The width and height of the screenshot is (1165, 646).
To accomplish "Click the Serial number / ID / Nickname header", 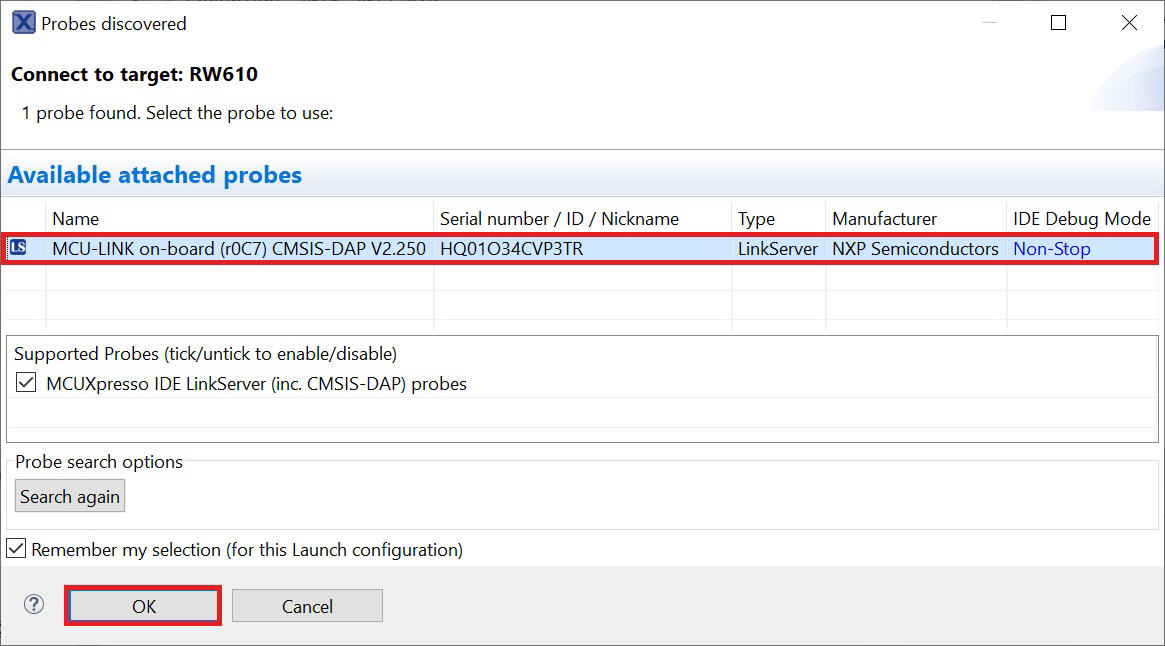I will [x=559, y=218].
